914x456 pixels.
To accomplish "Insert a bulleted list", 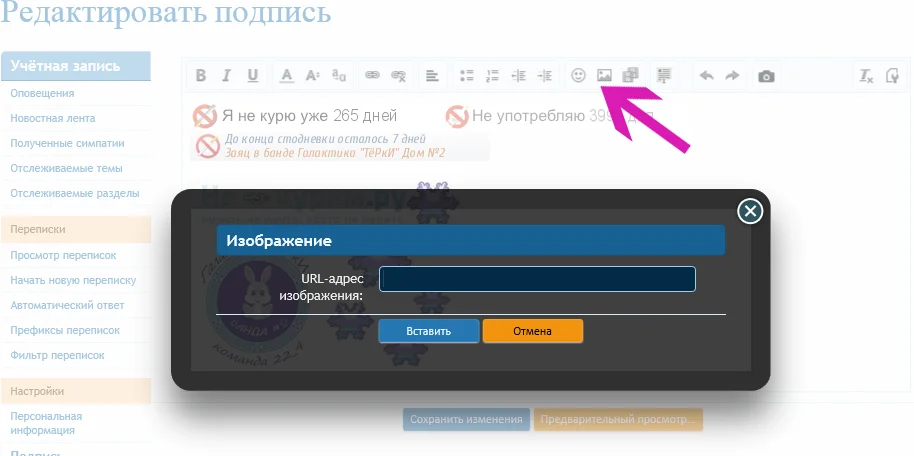I will pyautogui.click(x=466, y=76).
